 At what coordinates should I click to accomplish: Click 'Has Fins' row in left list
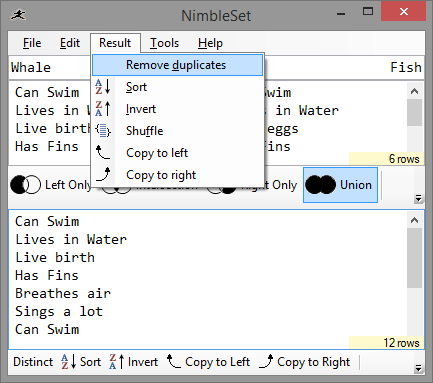[47, 146]
